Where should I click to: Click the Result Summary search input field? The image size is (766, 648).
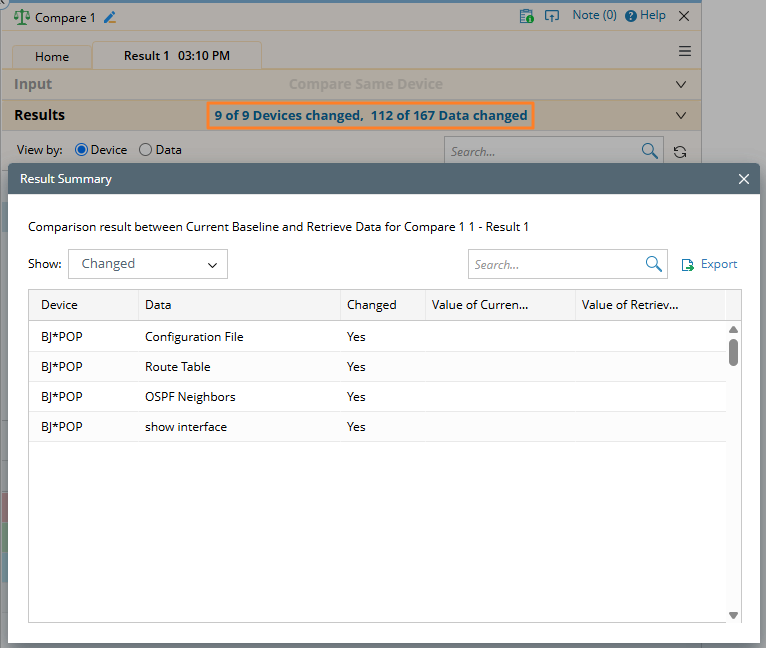click(556, 265)
